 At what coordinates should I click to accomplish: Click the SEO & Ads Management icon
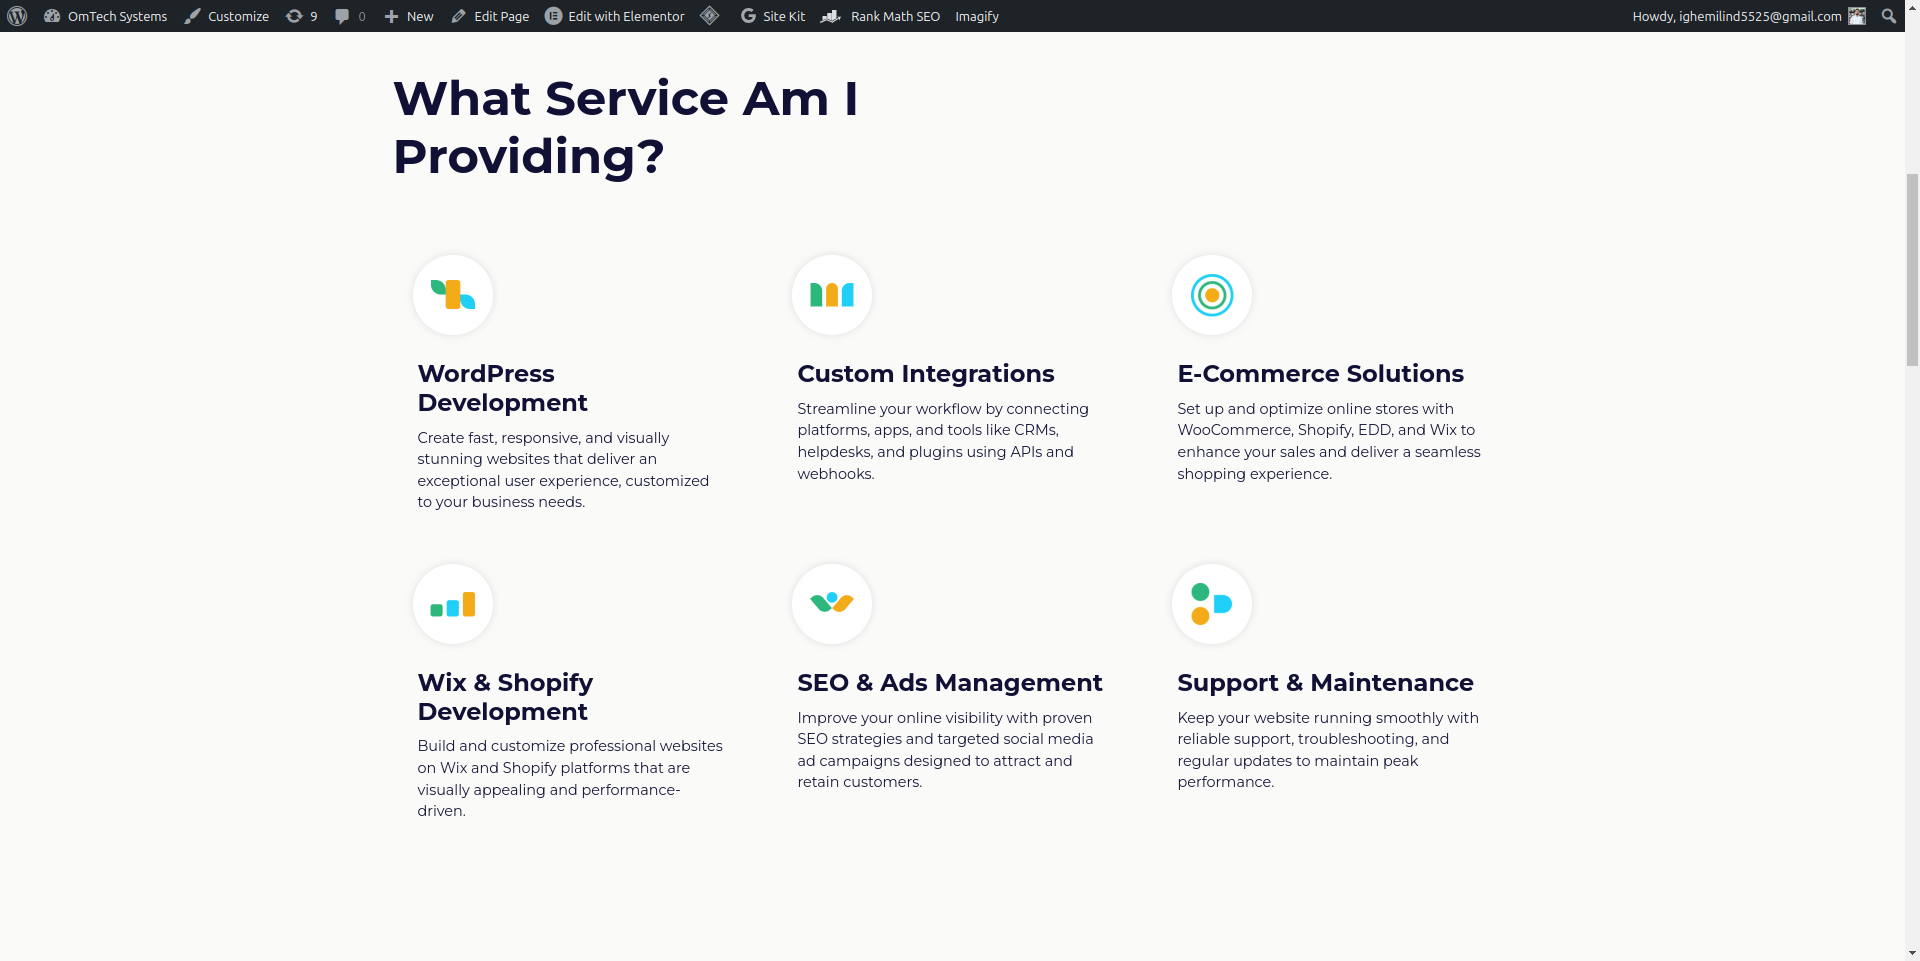(x=832, y=604)
